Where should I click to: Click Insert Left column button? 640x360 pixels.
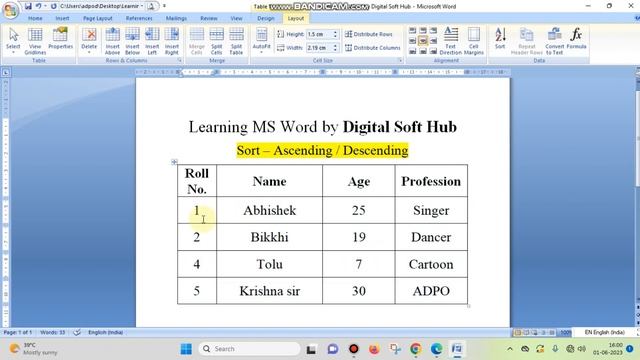(x=152, y=41)
